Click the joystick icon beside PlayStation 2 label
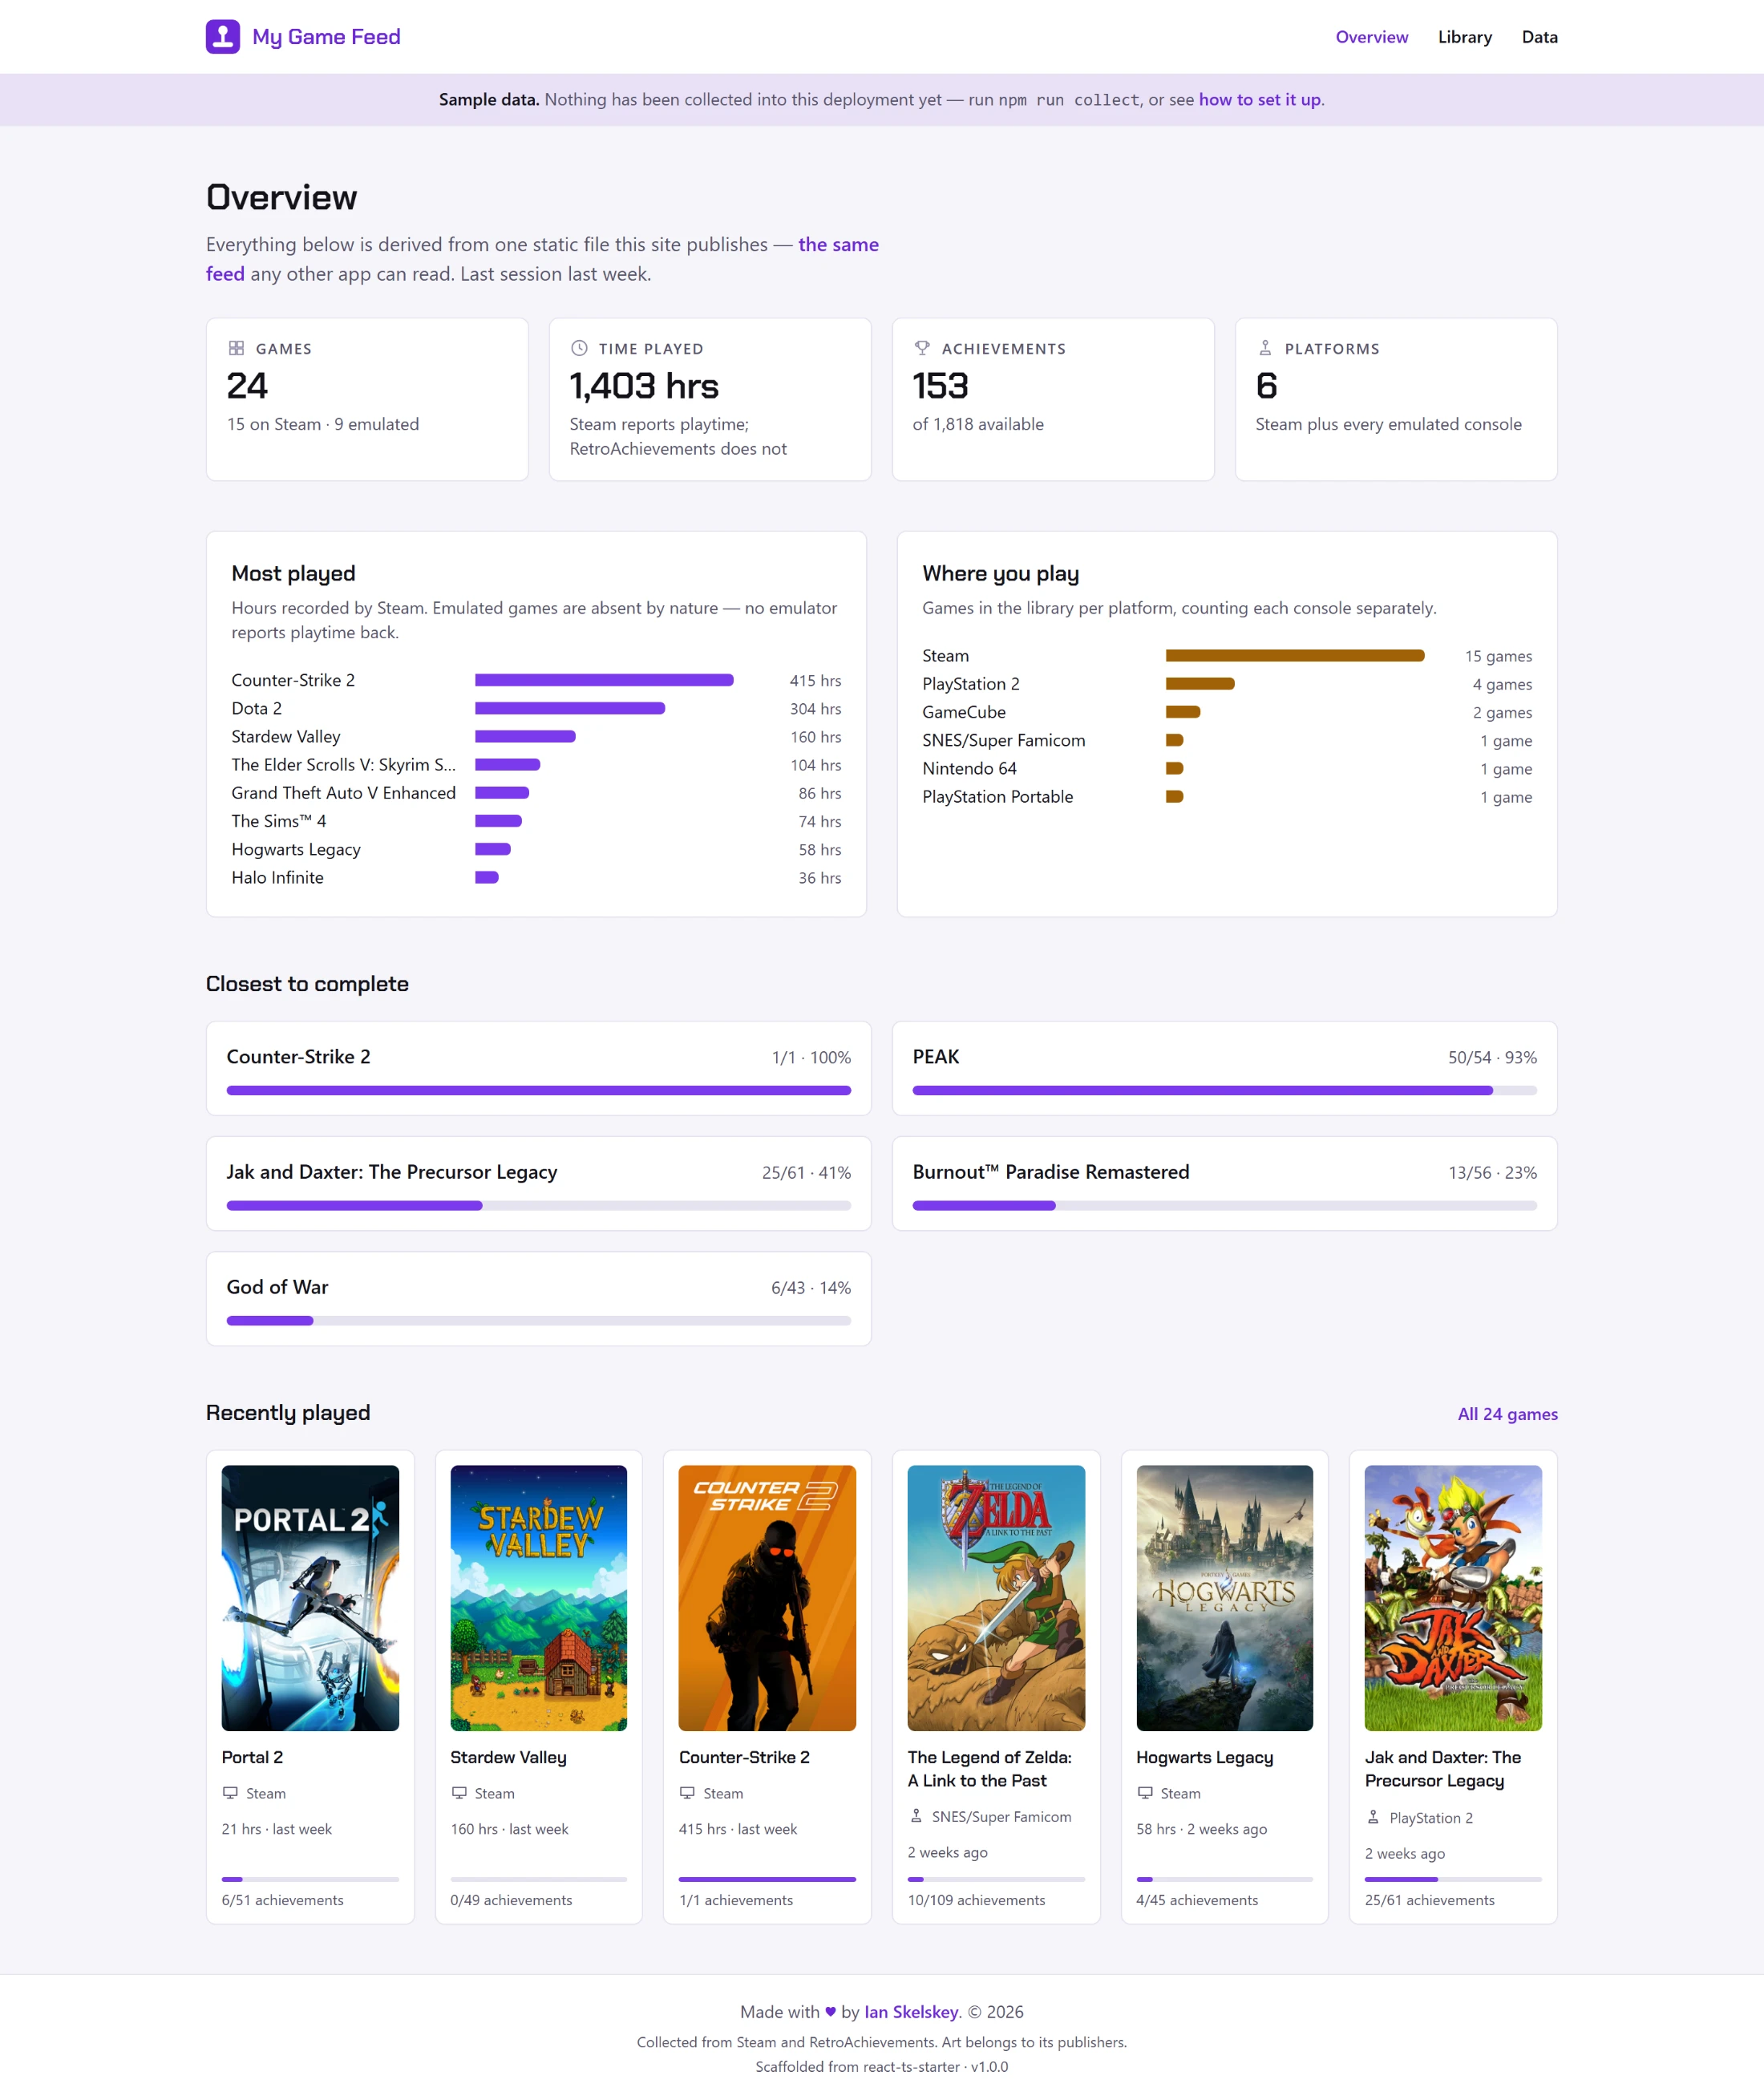 [x=1373, y=1817]
